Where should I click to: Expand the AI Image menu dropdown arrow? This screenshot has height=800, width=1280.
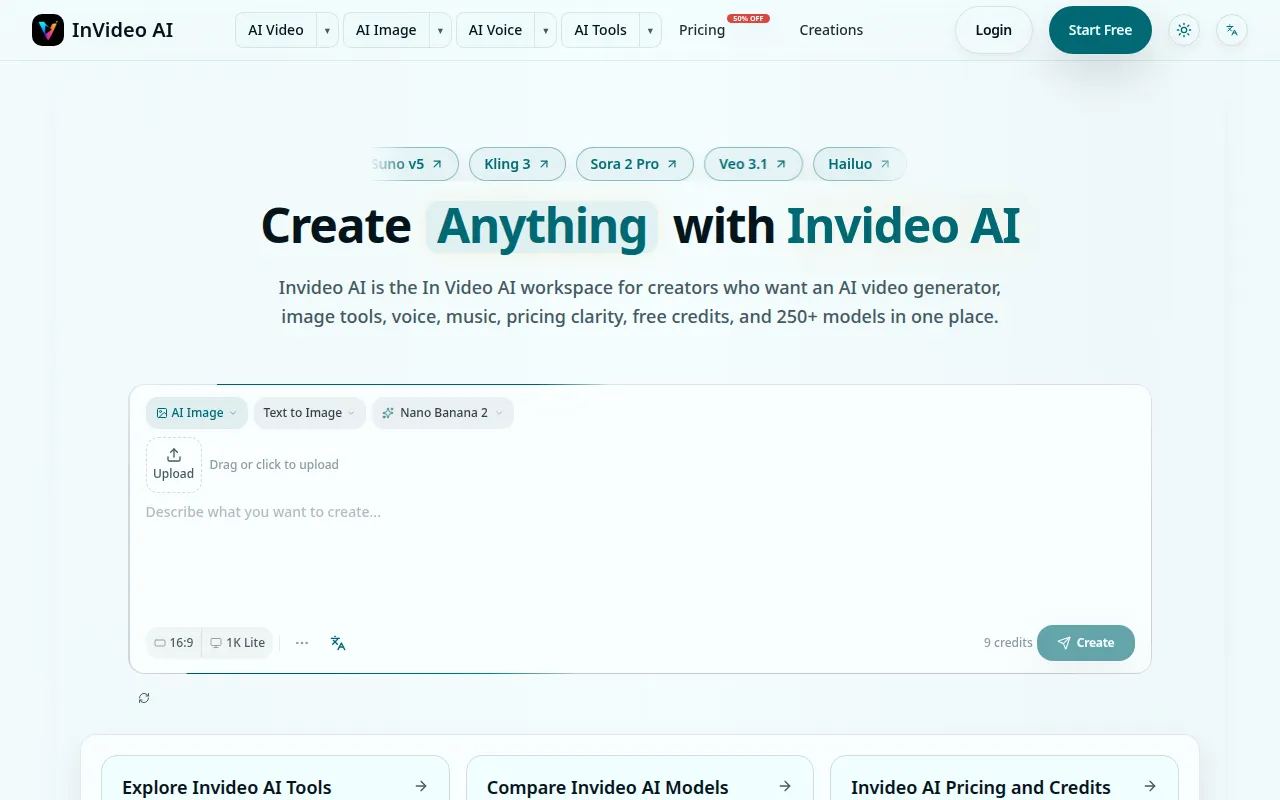[440, 30]
